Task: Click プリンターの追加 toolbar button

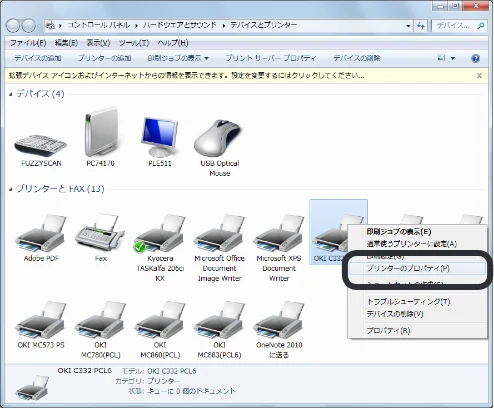Action: (104, 58)
